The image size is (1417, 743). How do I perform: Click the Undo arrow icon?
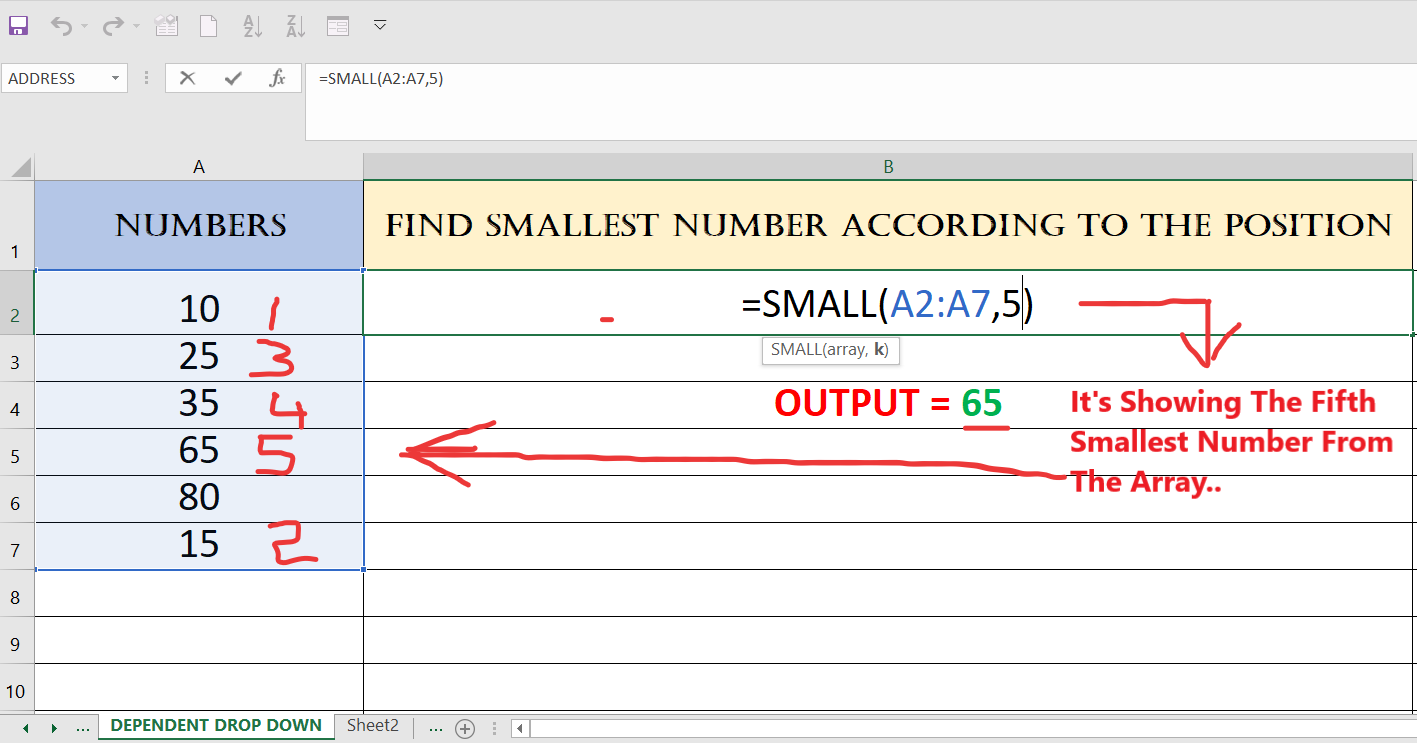point(62,26)
